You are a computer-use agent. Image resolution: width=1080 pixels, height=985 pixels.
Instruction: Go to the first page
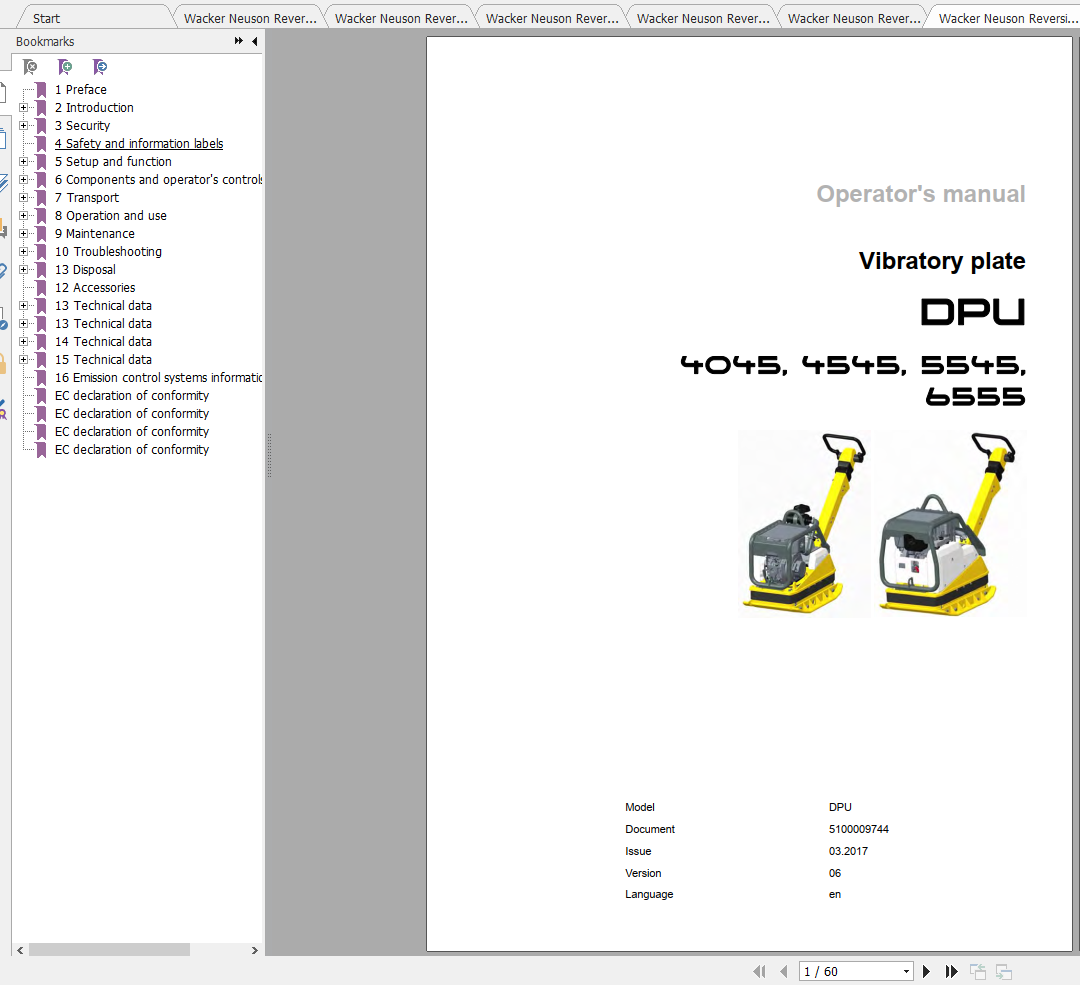[759, 971]
